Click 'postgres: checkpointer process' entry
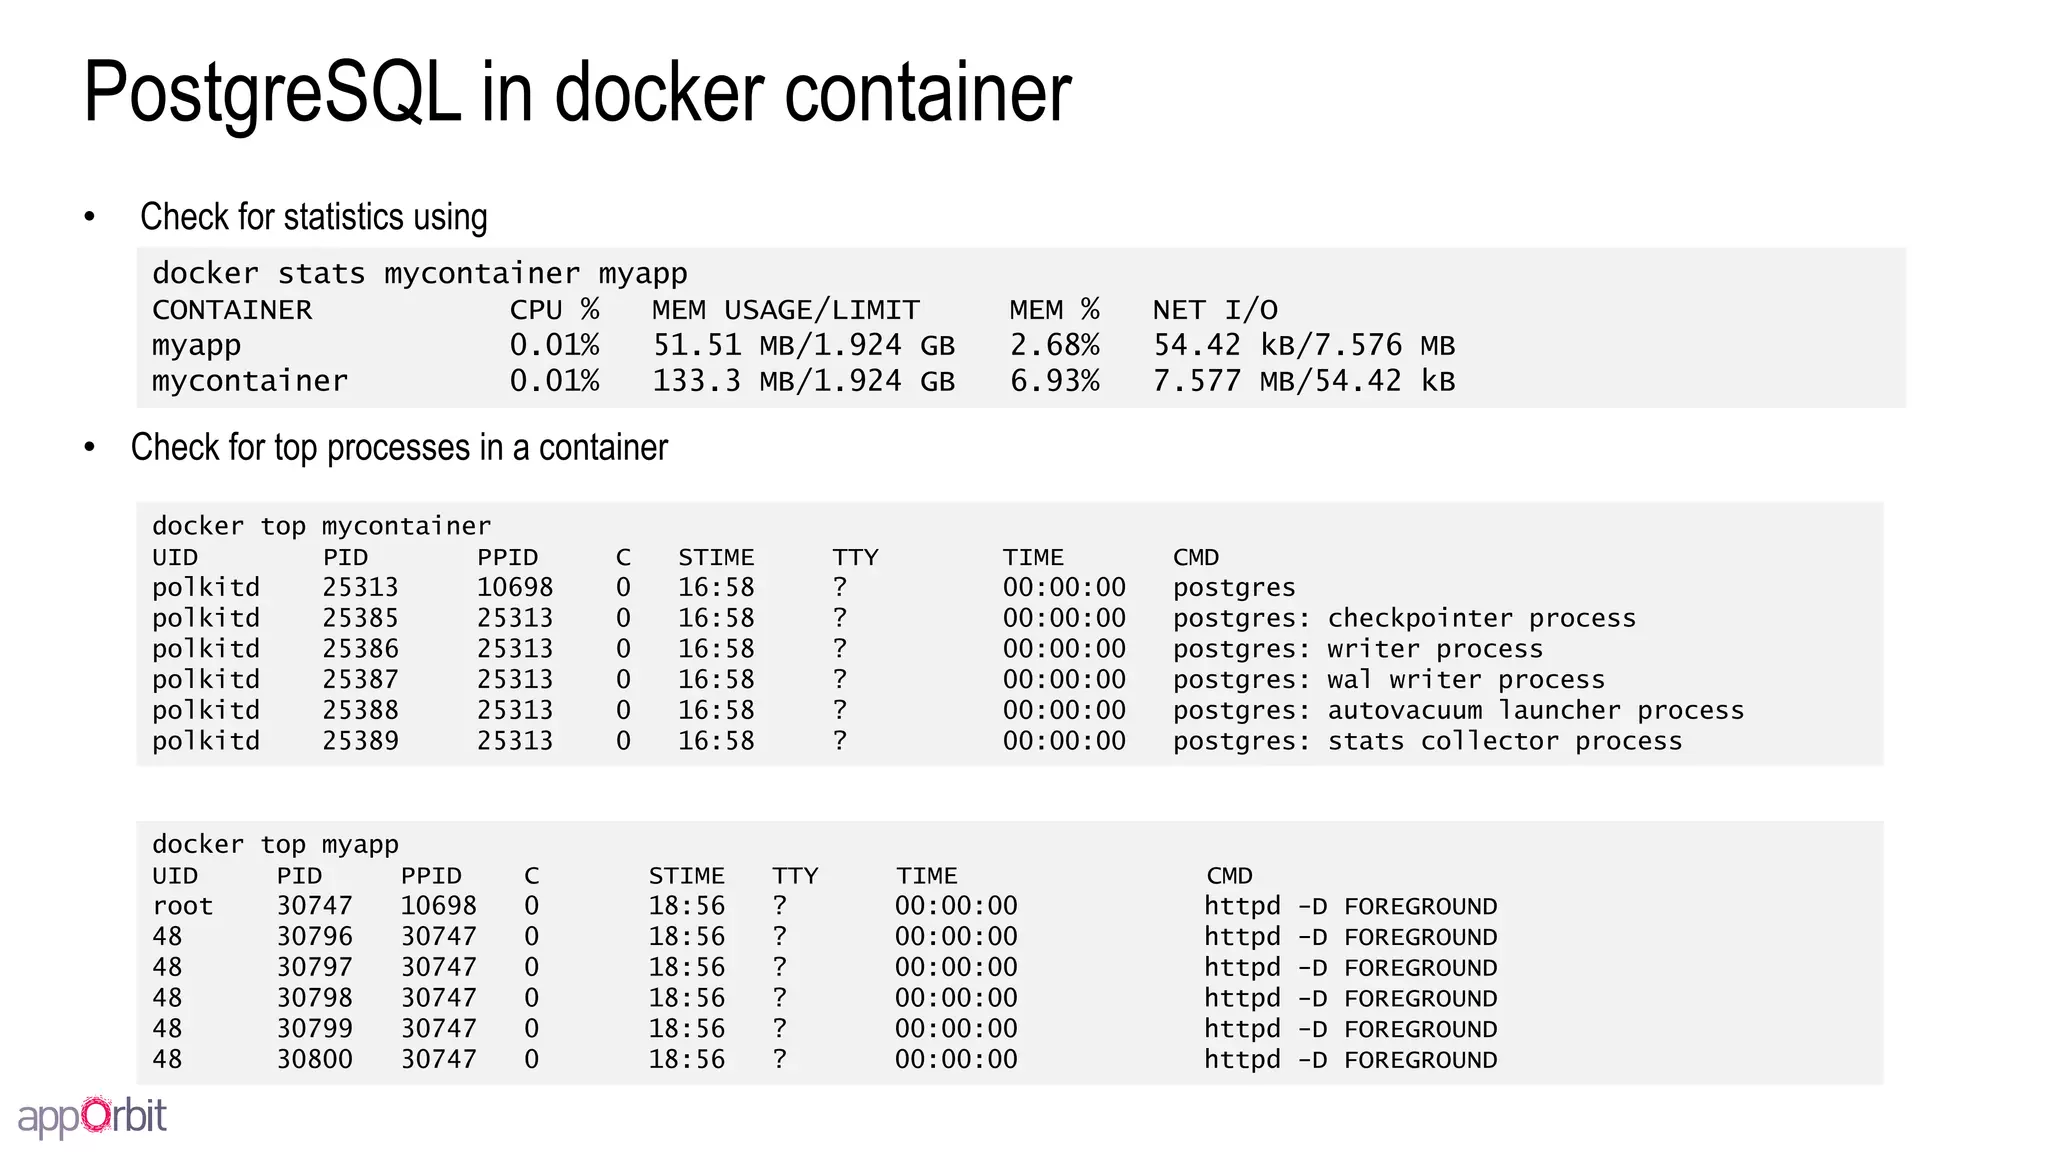Image resolution: width=2048 pixels, height=1152 pixels. click(x=1404, y=618)
